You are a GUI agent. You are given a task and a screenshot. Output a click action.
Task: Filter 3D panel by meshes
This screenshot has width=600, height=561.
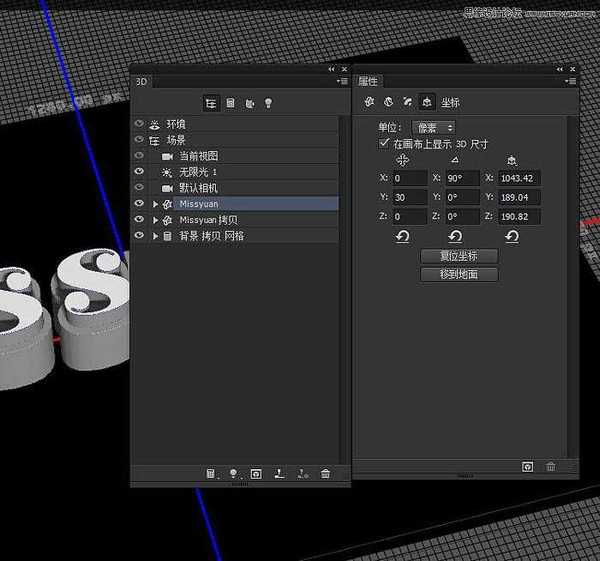230,103
